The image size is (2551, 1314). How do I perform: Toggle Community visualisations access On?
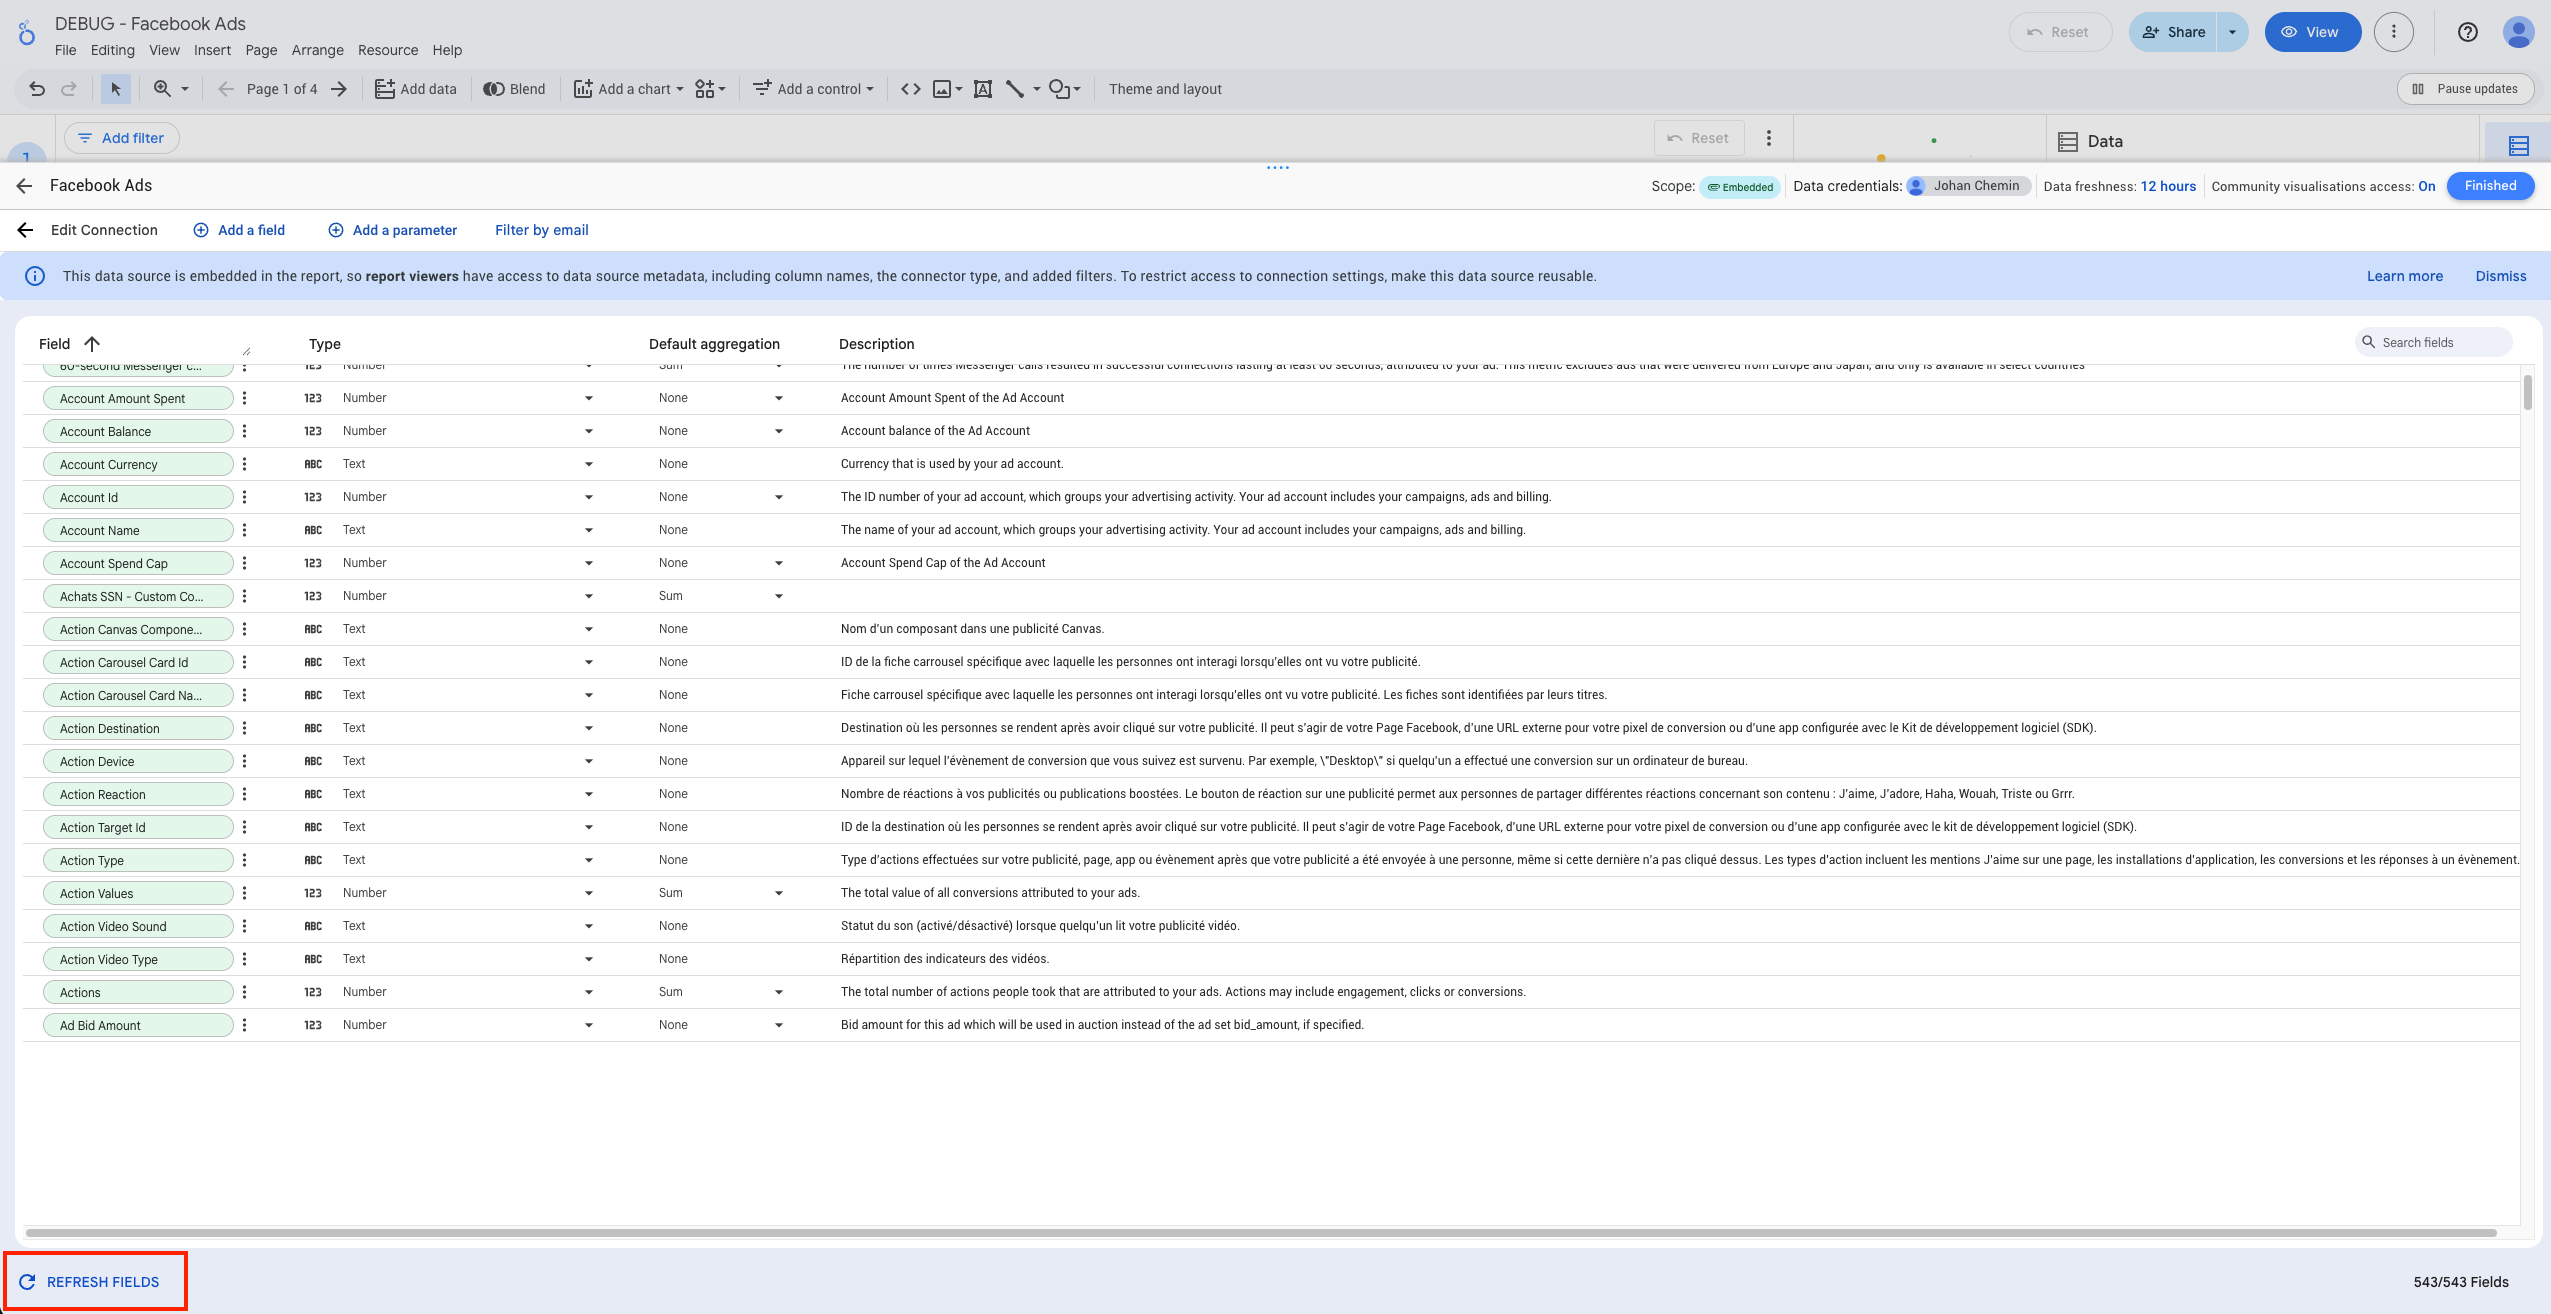pos(2427,186)
